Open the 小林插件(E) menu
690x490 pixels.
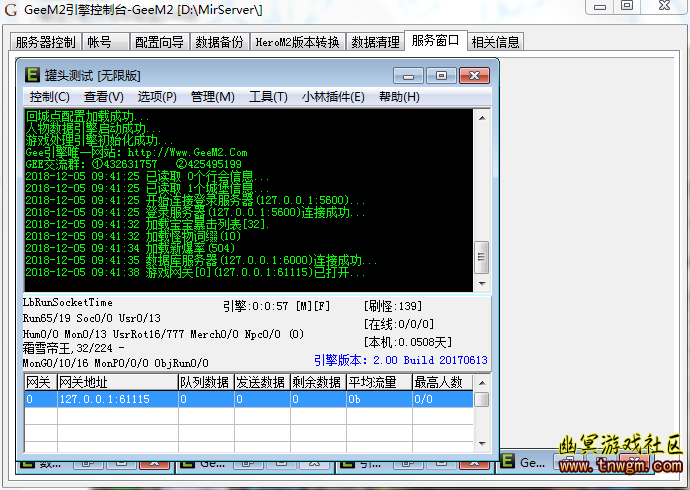(333, 97)
